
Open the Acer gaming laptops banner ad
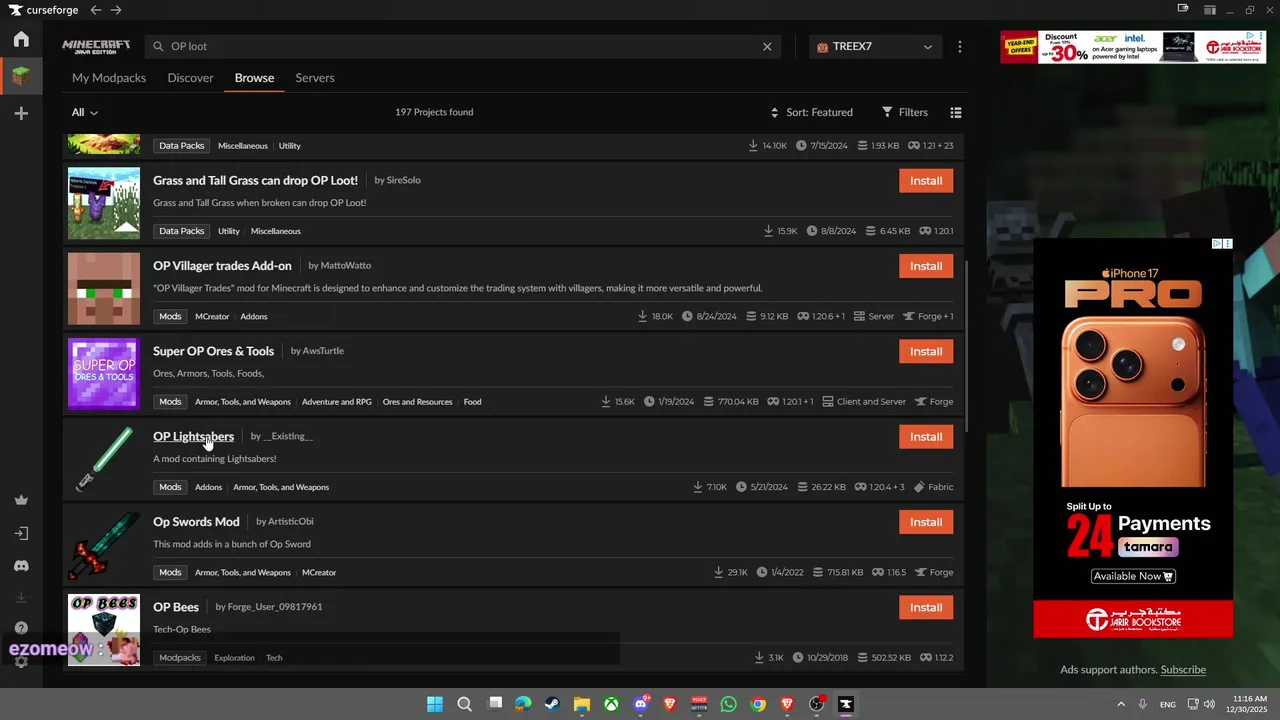(x=1132, y=47)
